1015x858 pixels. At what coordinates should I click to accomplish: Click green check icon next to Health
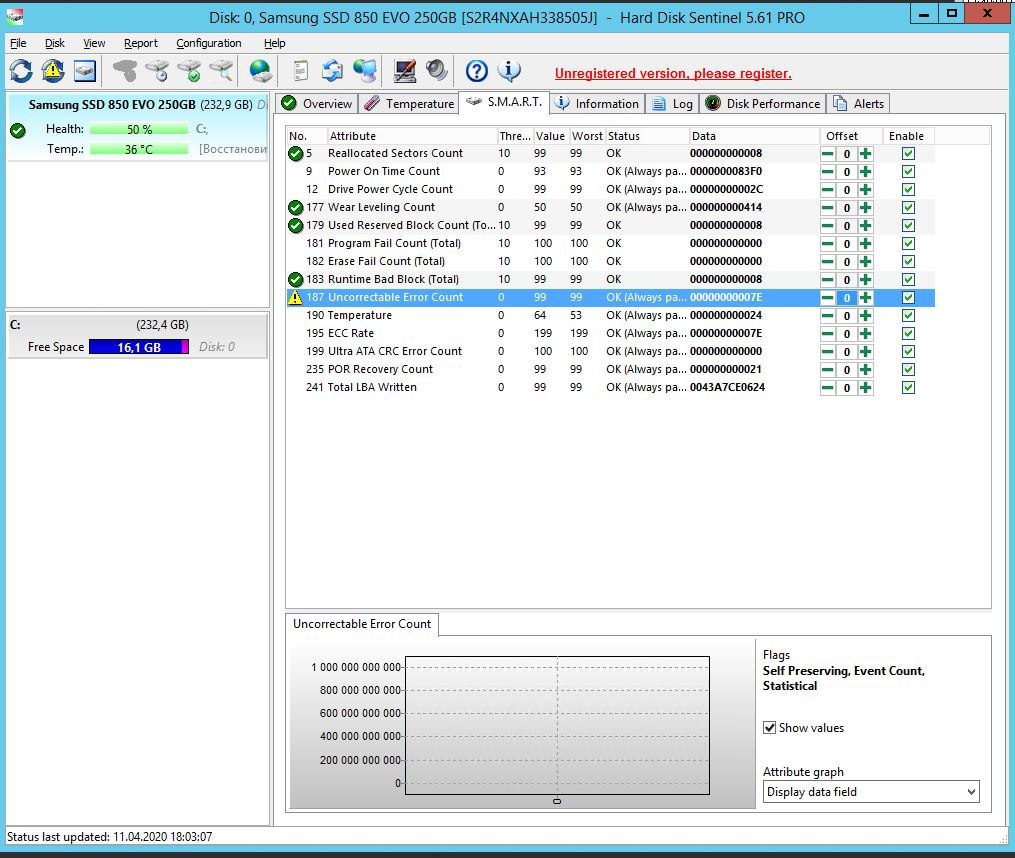18,131
